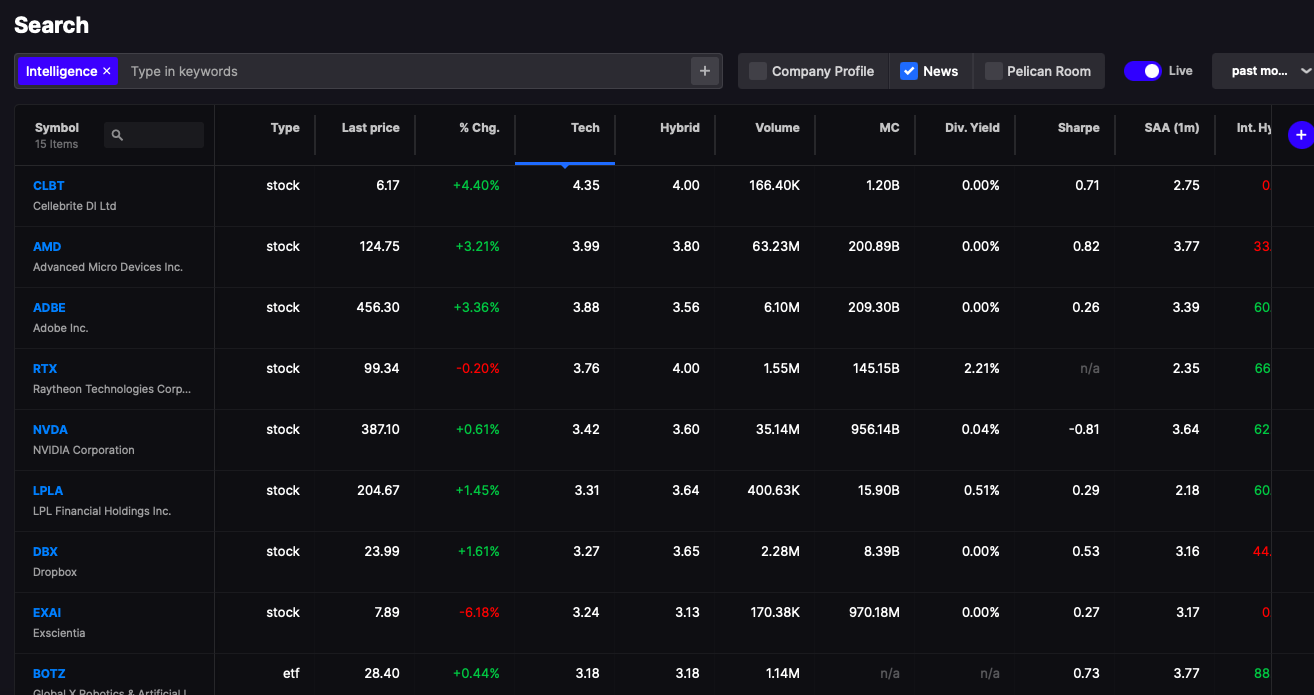
Task: Click the search magnifier in Symbol column
Action: (x=117, y=135)
